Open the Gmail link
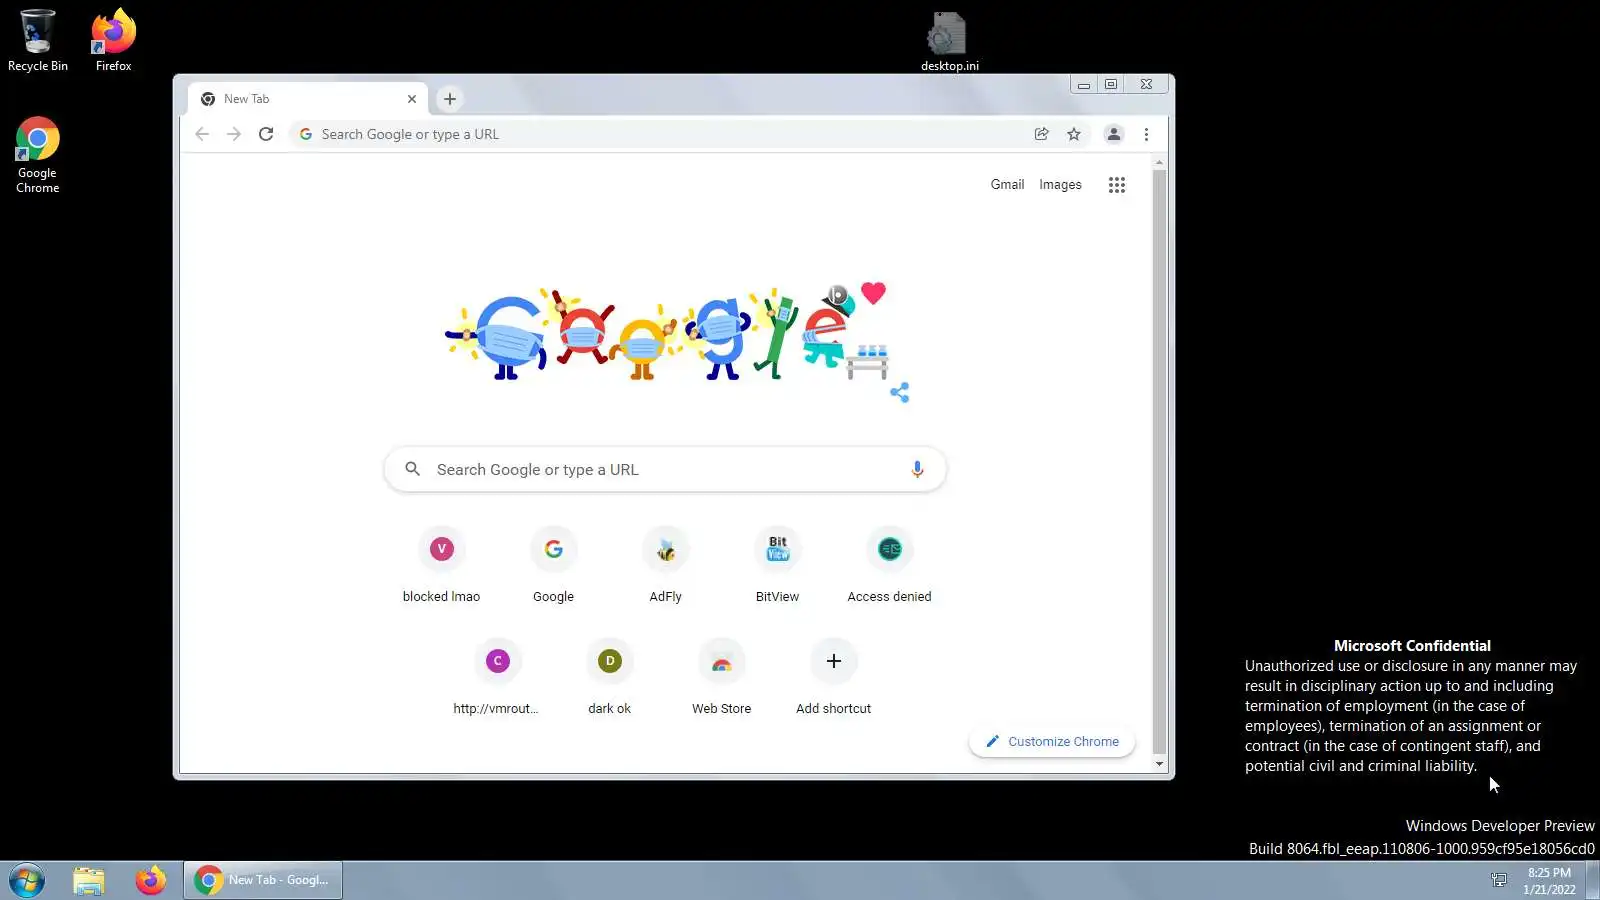Image resolution: width=1600 pixels, height=900 pixels. pyautogui.click(x=1007, y=184)
